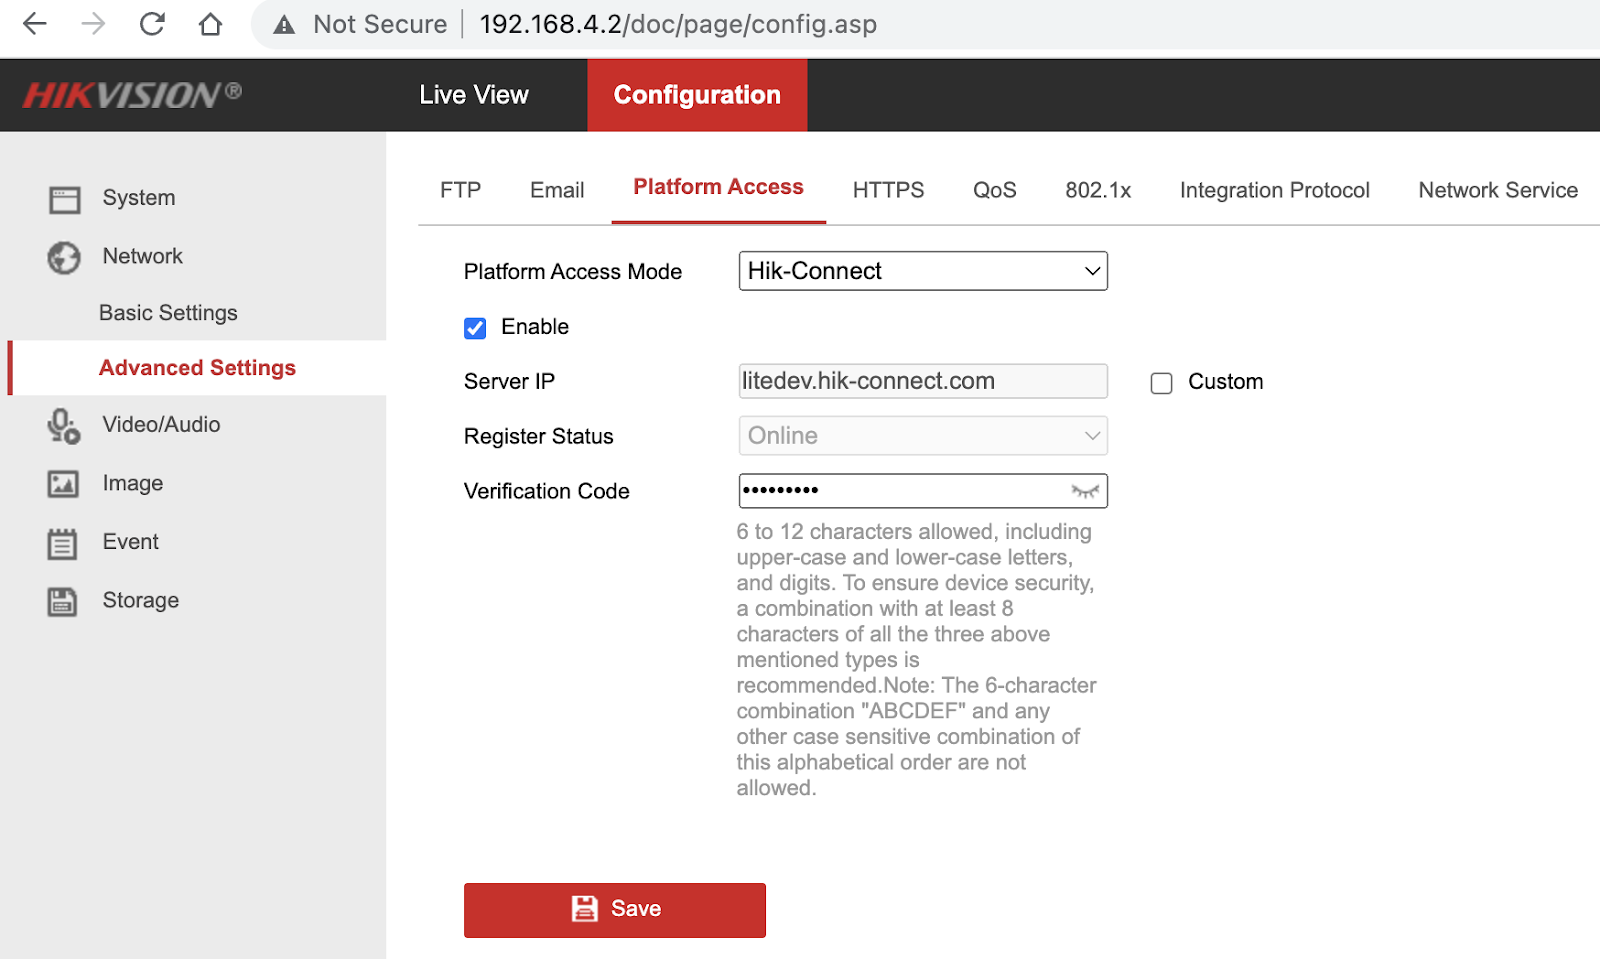Click the Not Secure warning icon
The image size is (1600, 959).
click(x=284, y=25)
